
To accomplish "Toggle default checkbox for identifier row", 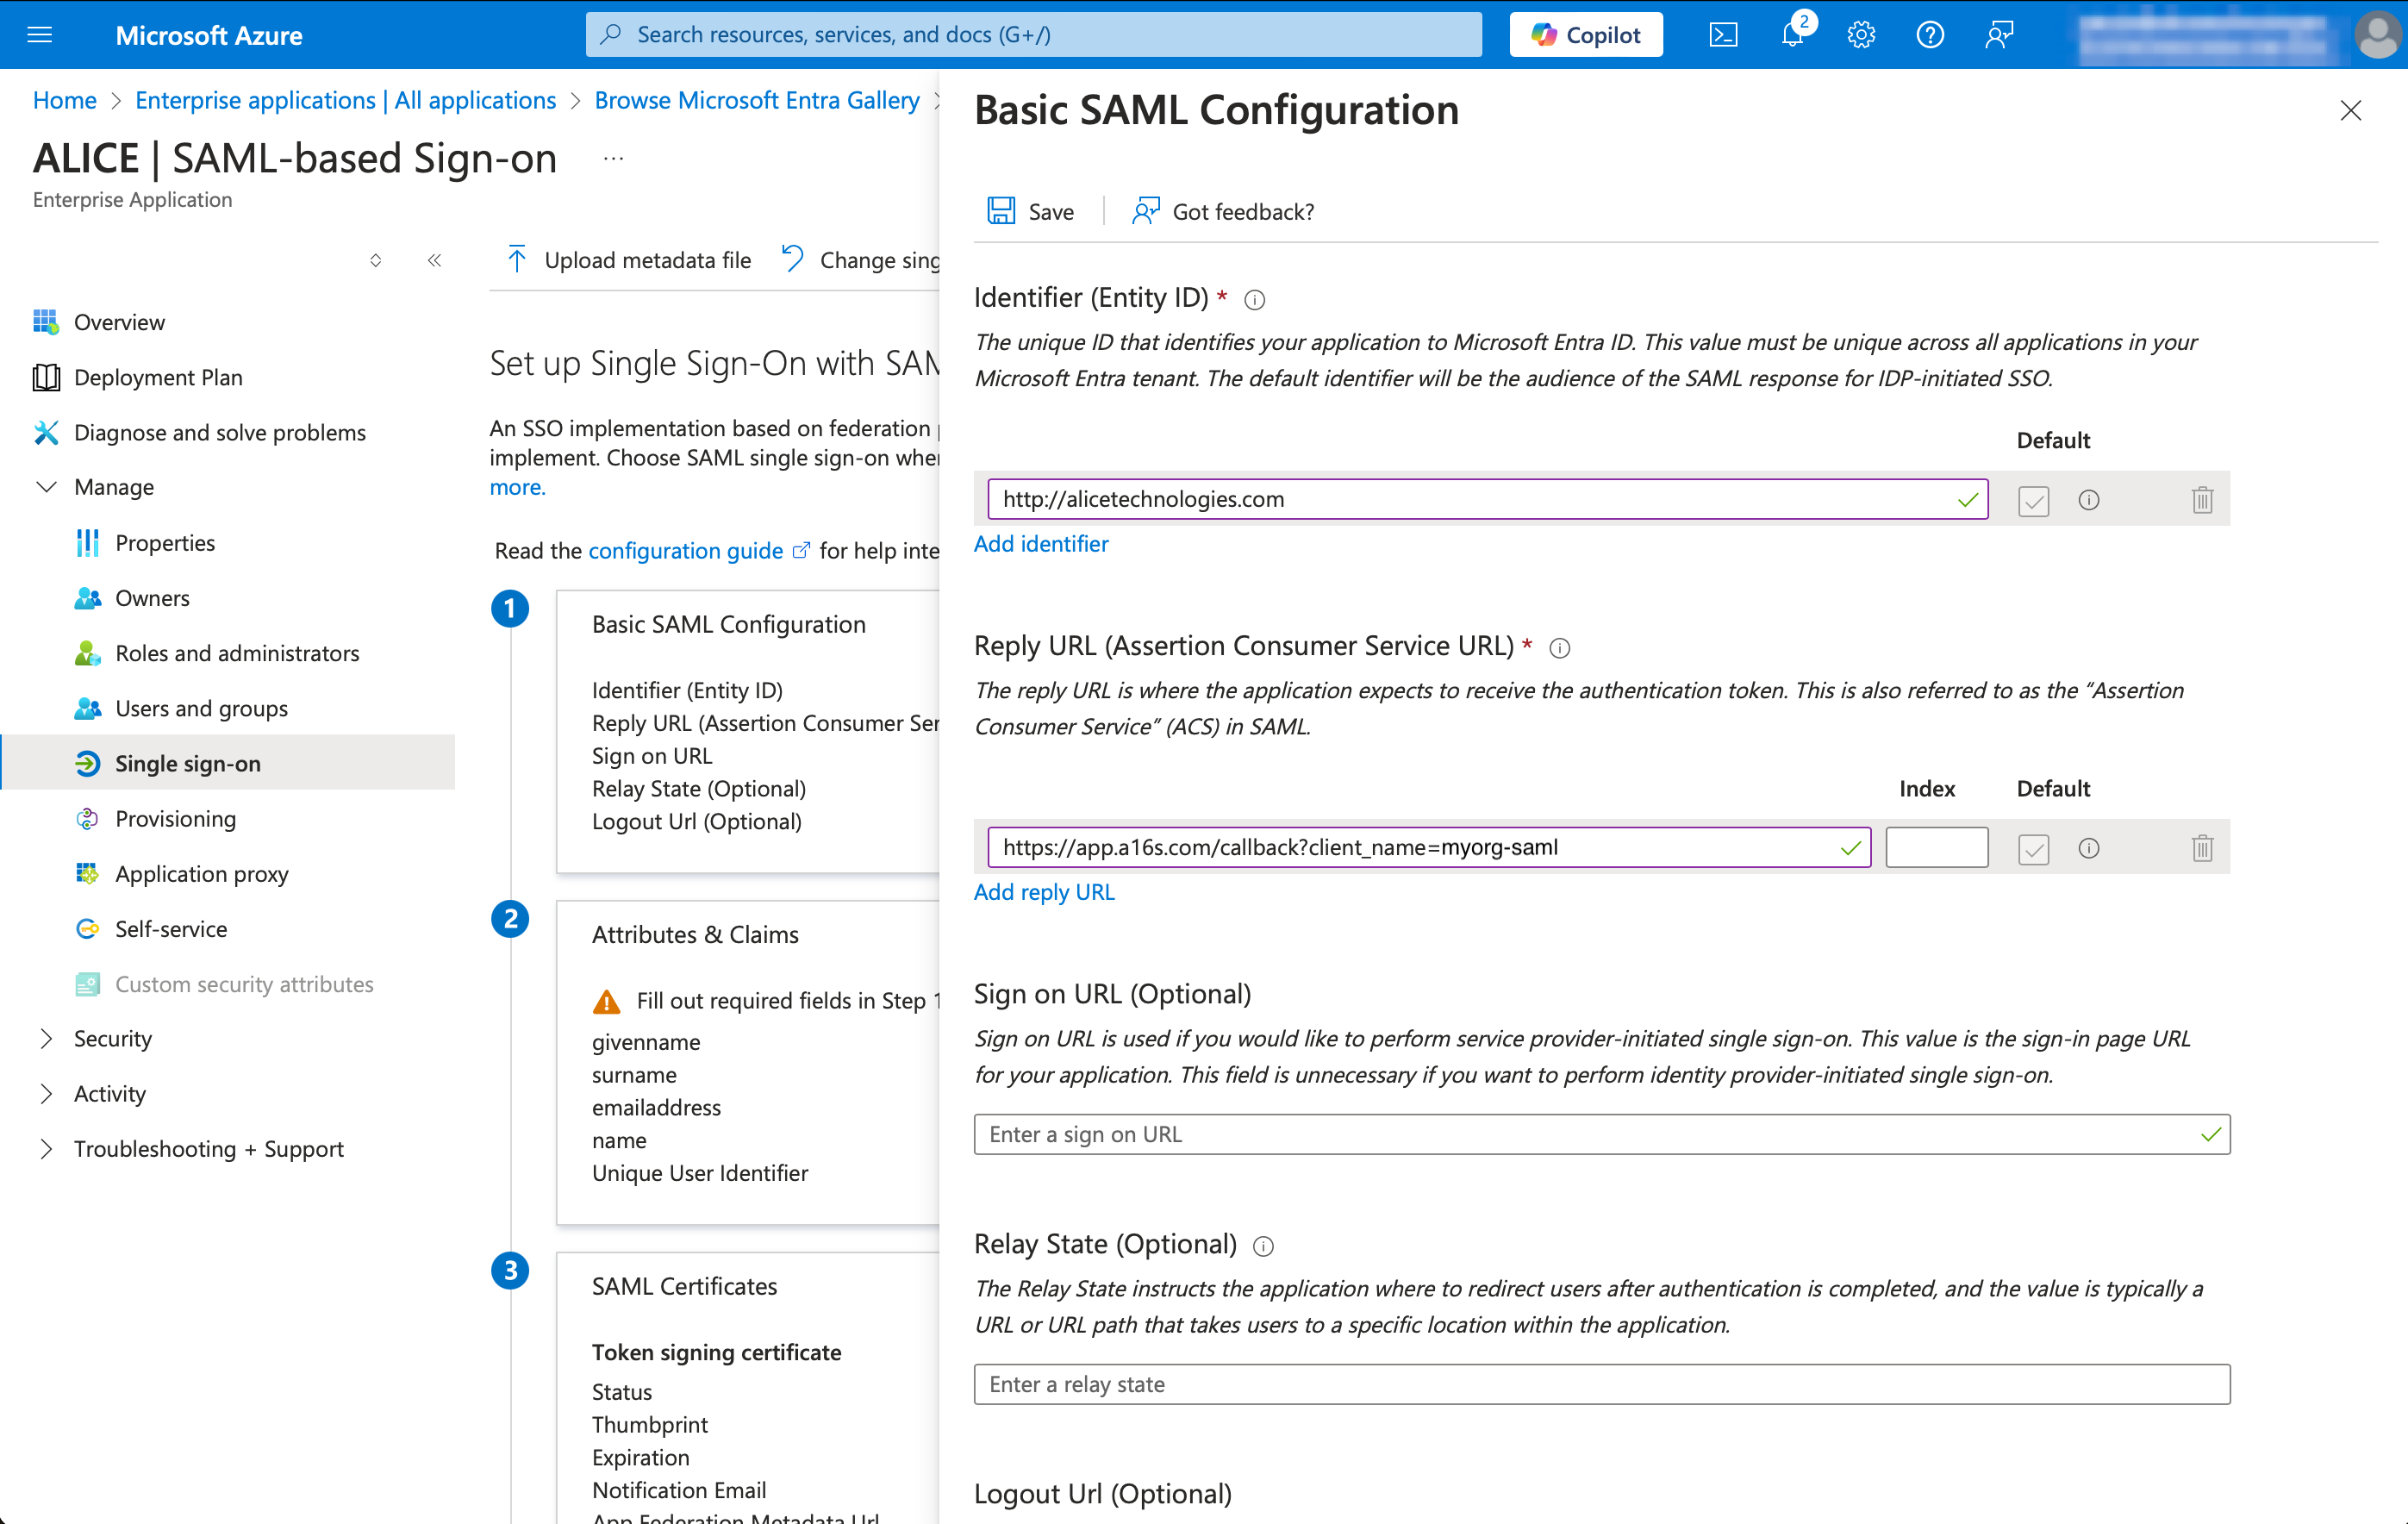I will [2033, 500].
